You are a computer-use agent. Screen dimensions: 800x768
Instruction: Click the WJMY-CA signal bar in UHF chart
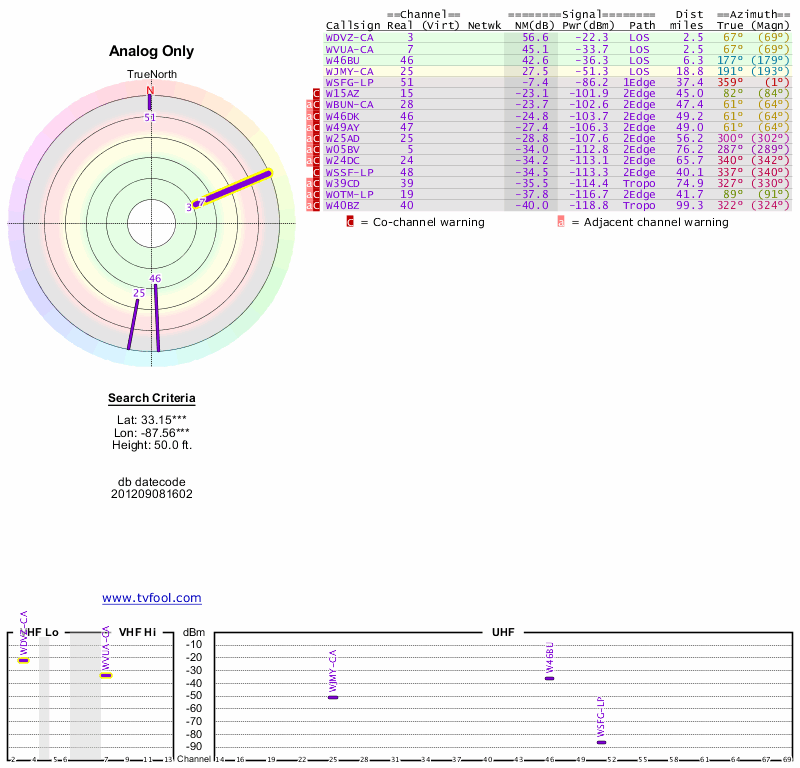click(x=333, y=697)
